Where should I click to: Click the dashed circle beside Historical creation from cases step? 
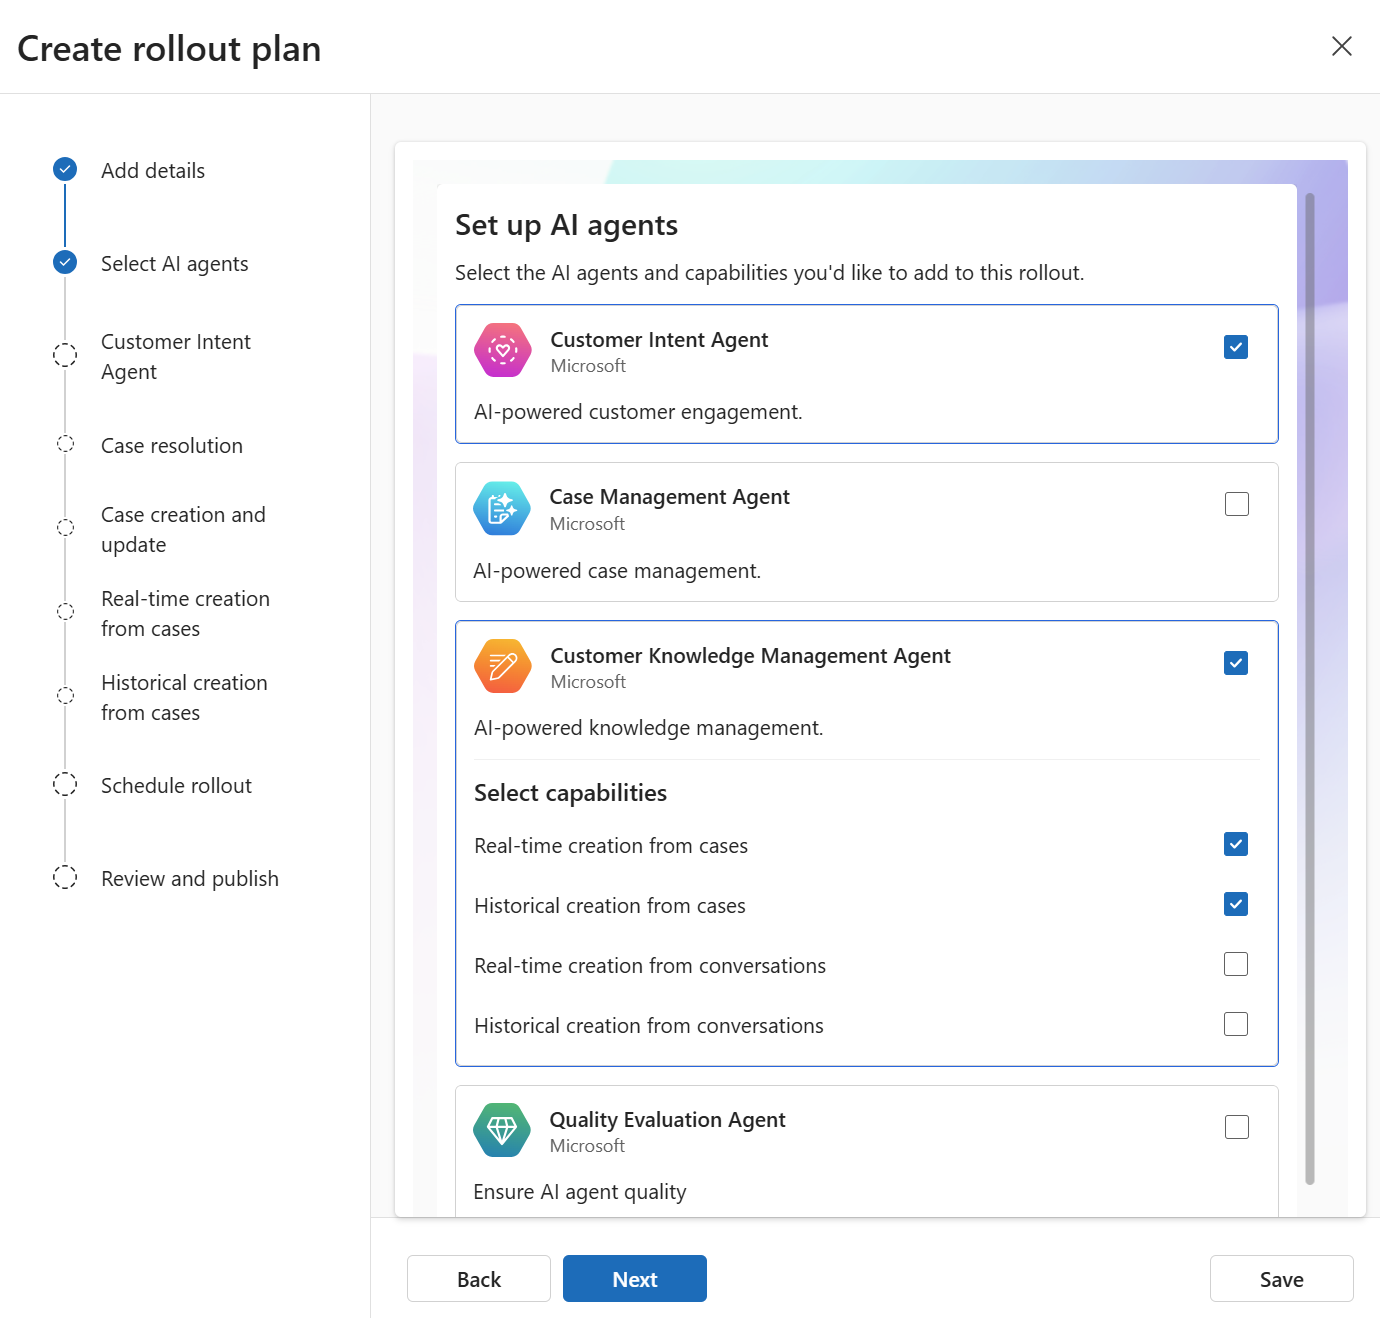pyautogui.click(x=65, y=696)
